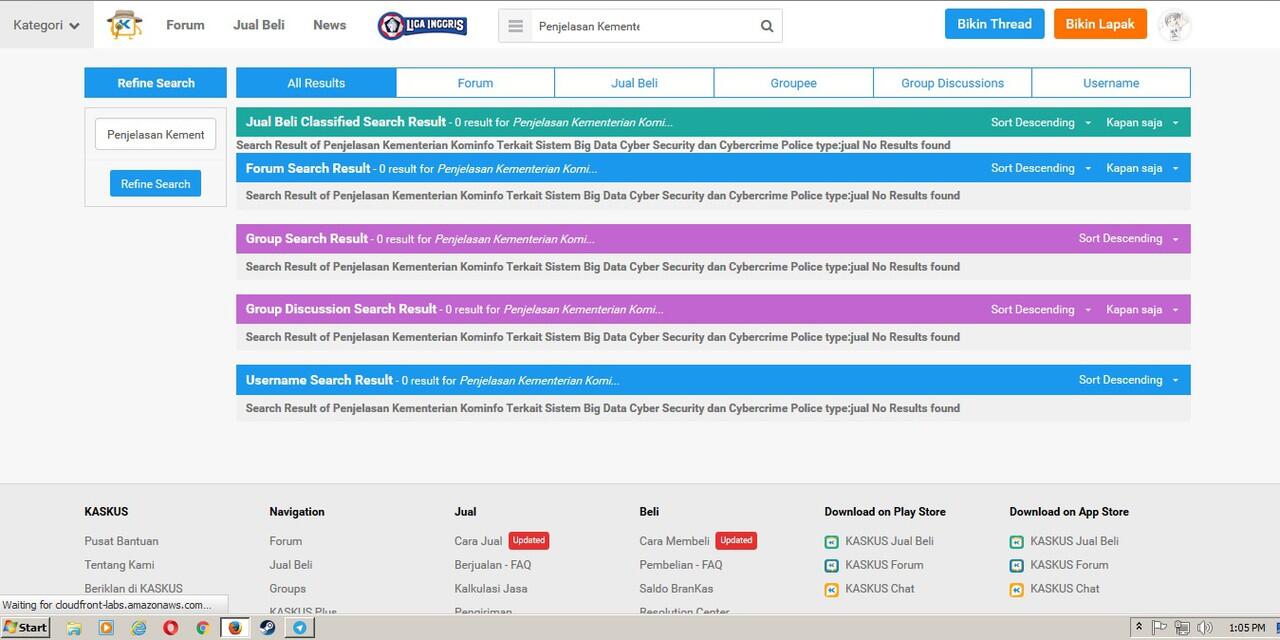1280x640 pixels.
Task: Open Pembelian - FAQ footer link
Action: coord(680,565)
